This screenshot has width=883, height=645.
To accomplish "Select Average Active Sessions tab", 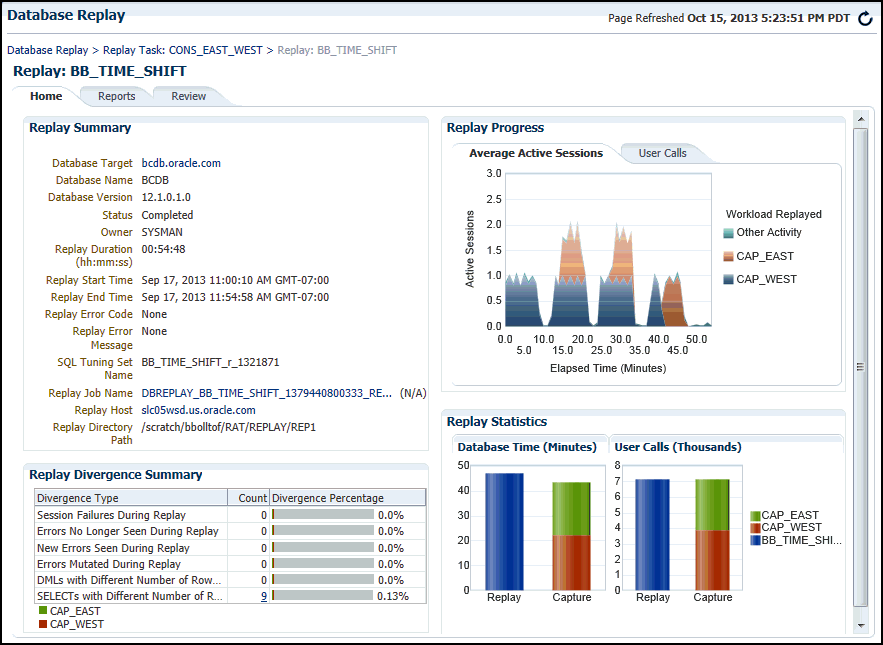I will pyautogui.click(x=536, y=153).
